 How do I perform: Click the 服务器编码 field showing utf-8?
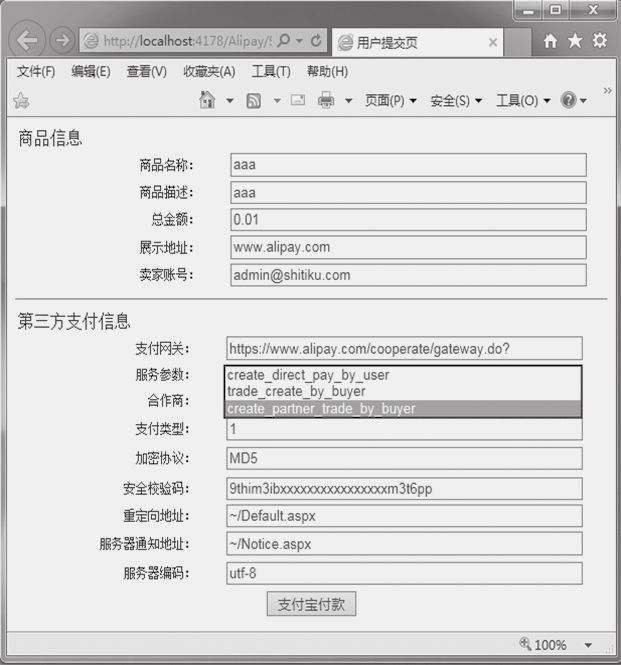[x=404, y=573]
